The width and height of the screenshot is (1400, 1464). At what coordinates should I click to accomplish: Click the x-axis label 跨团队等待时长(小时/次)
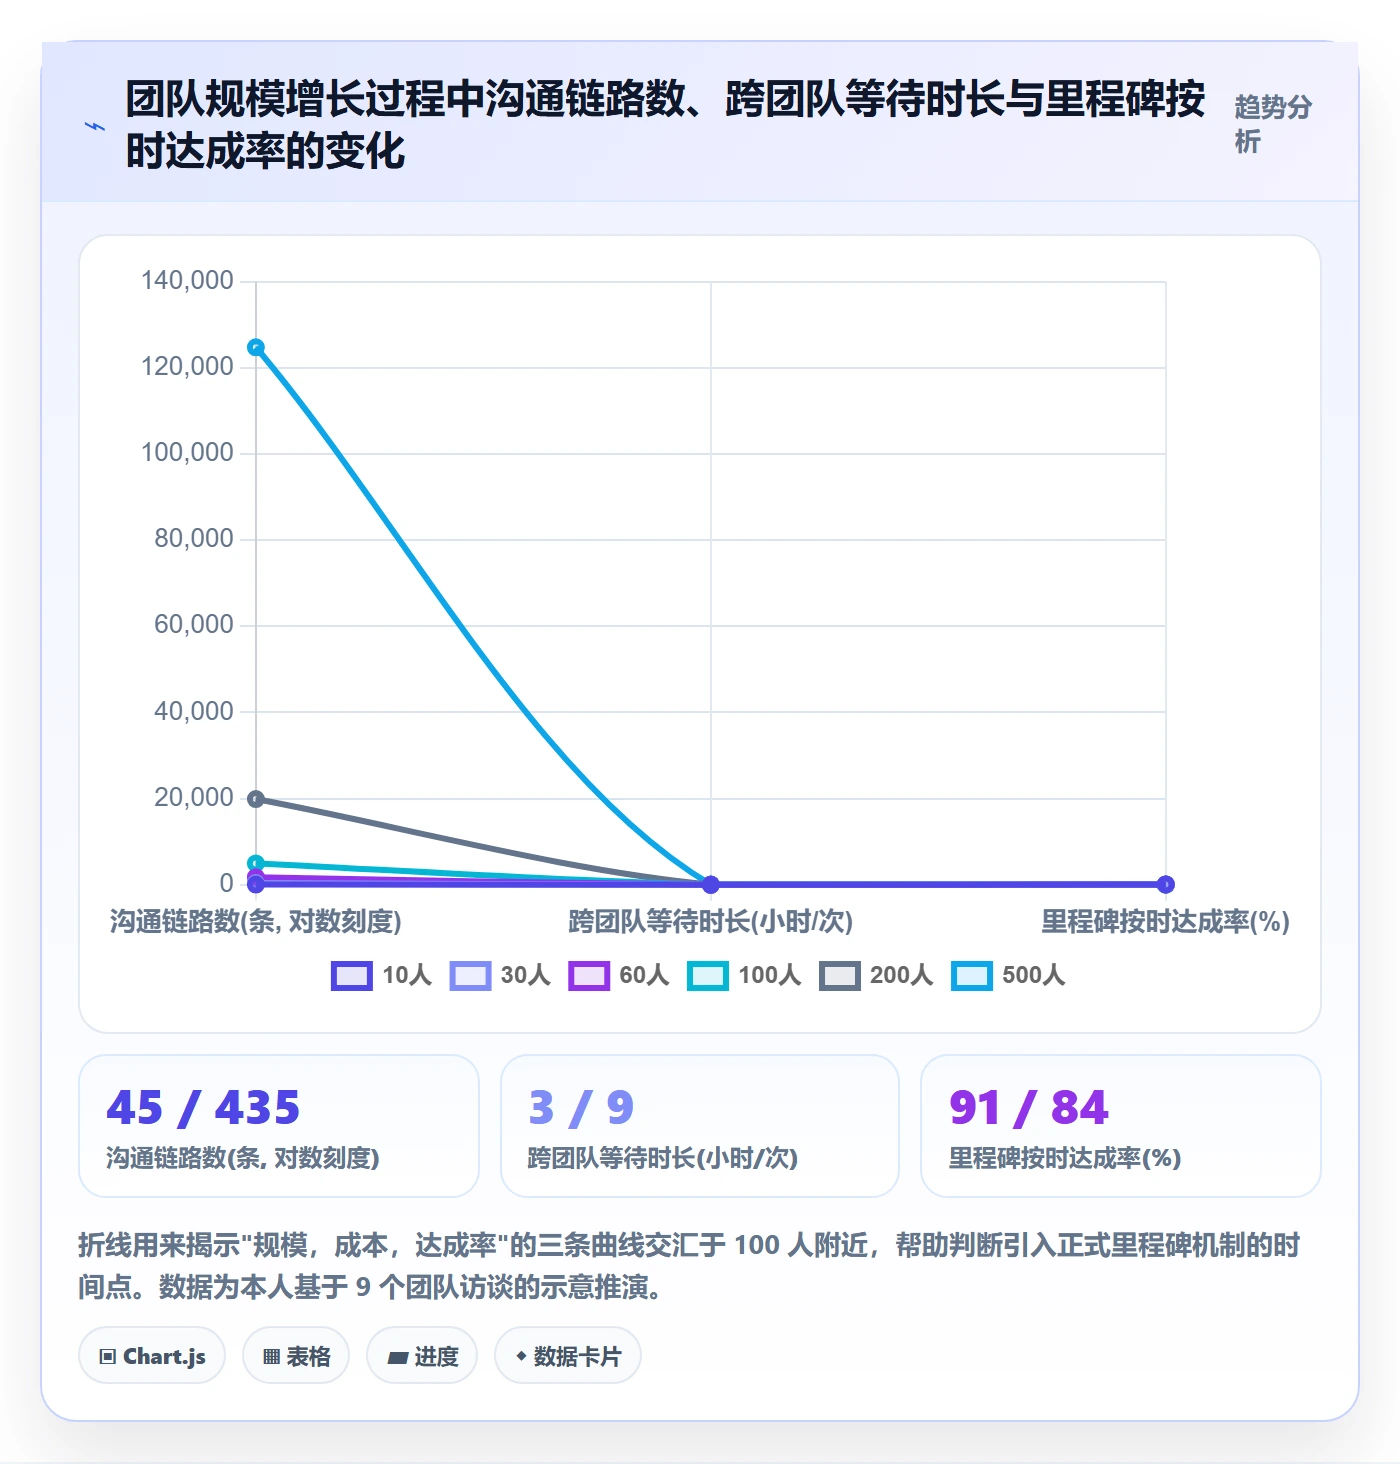point(711,921)
